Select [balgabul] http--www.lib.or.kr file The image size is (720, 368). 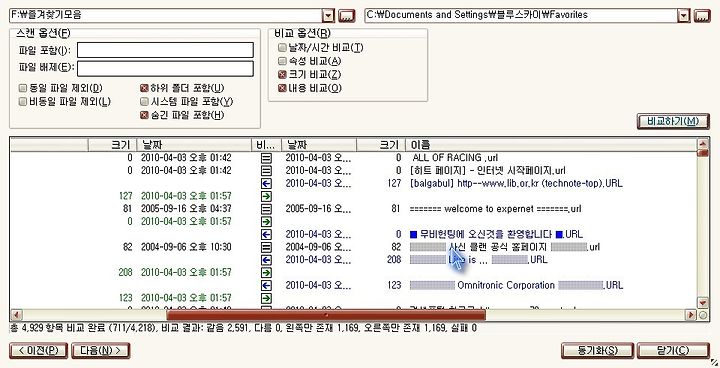pos(516,183)
